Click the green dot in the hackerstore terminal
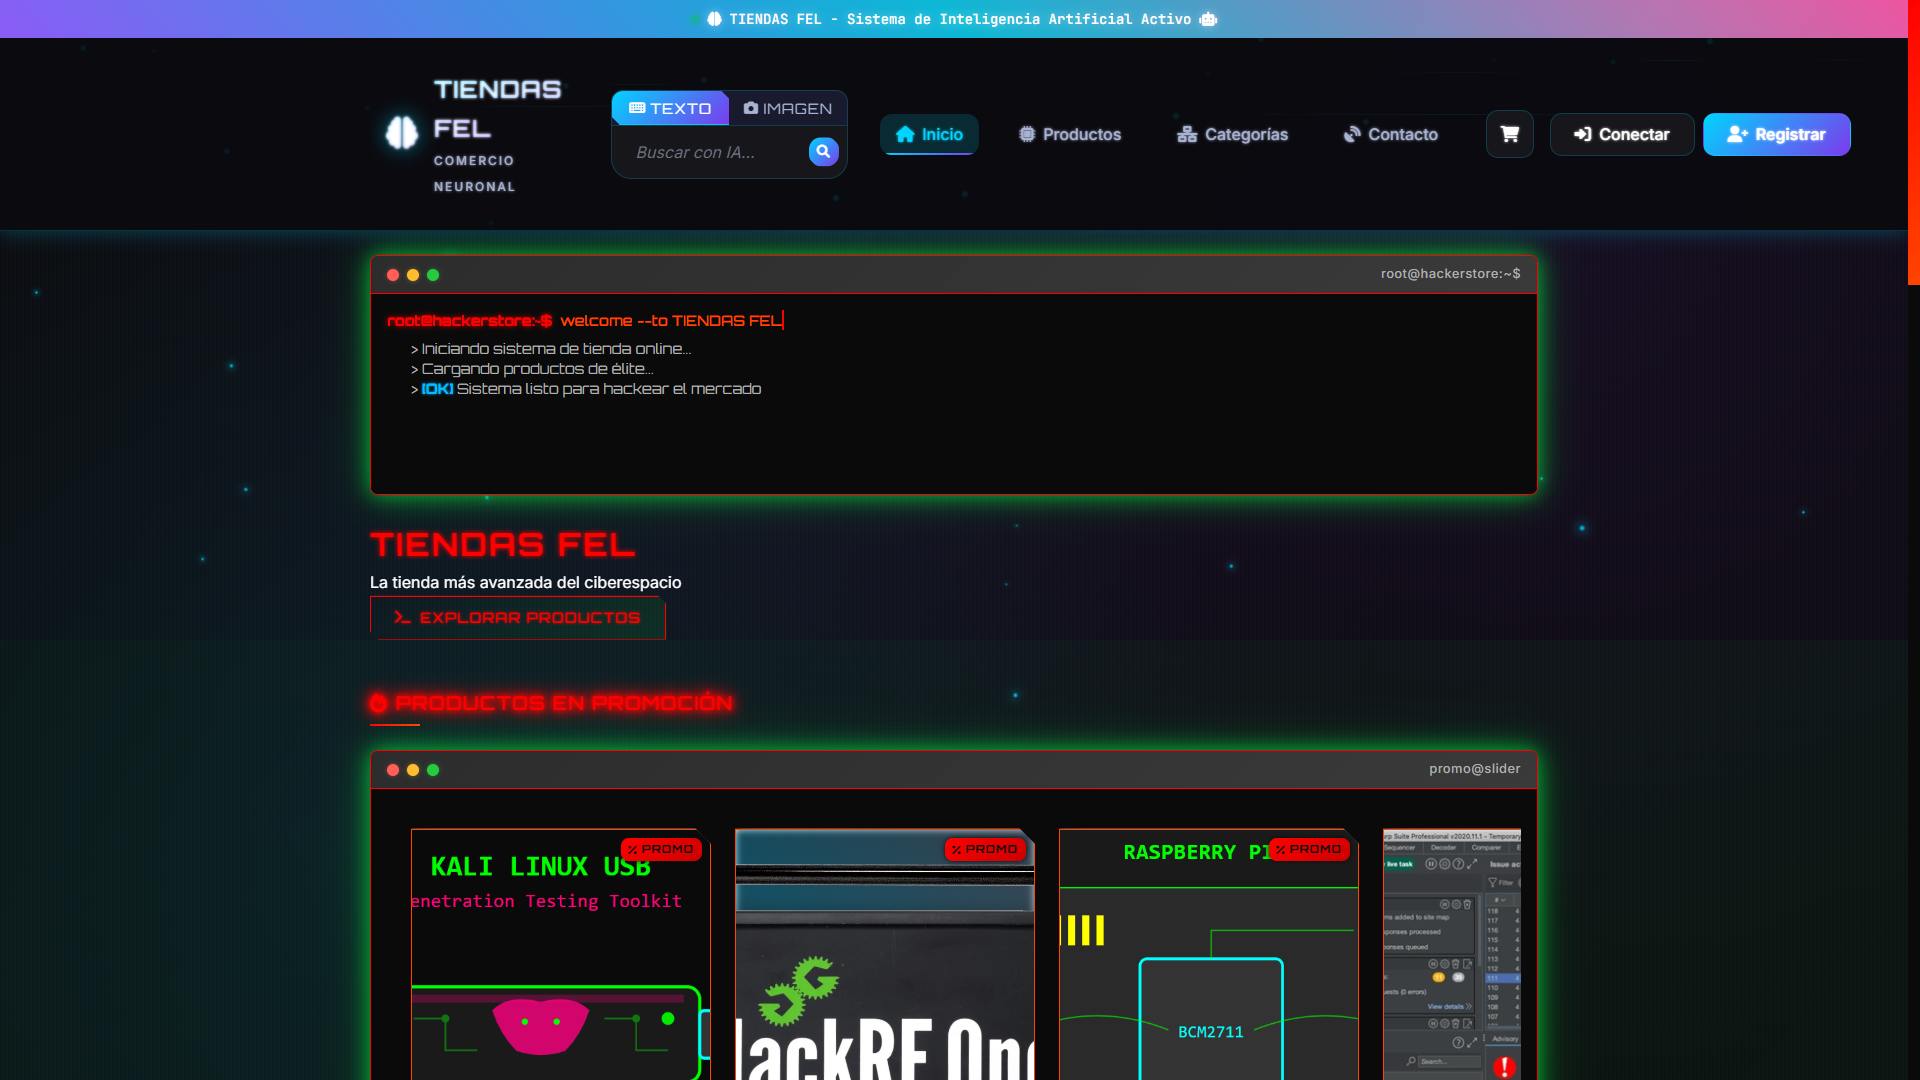Screen dimensions: 1920x1080 tap(433, 275)
